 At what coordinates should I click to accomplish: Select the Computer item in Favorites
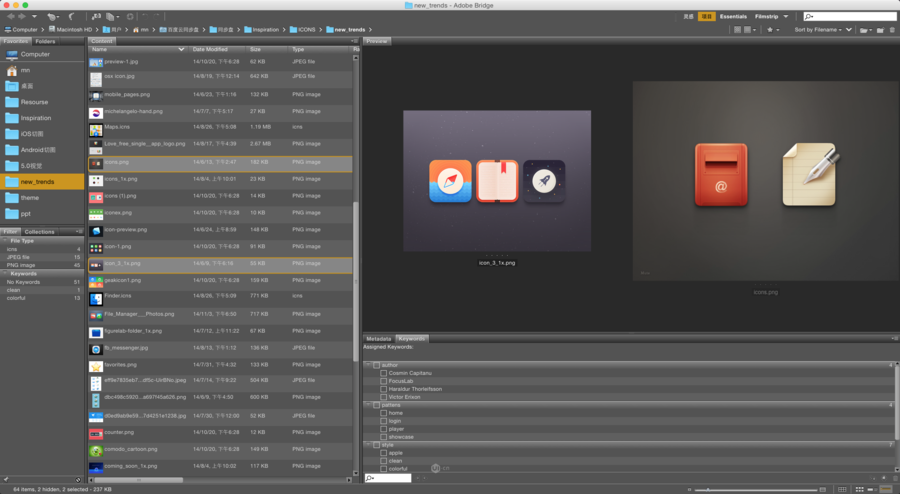tap(35, 54)
